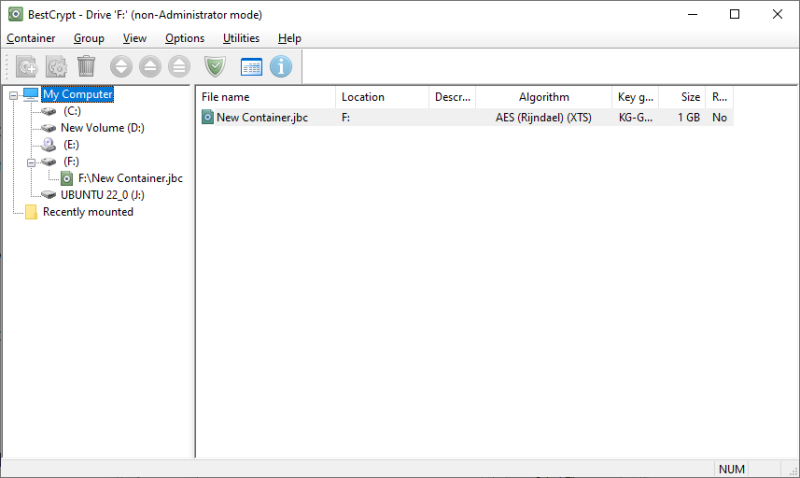Image resolution: width=800 pixels, height=478 pixels.
Task: Click the New Container.jbc file icon in list
Action: (x=208, y=117)
